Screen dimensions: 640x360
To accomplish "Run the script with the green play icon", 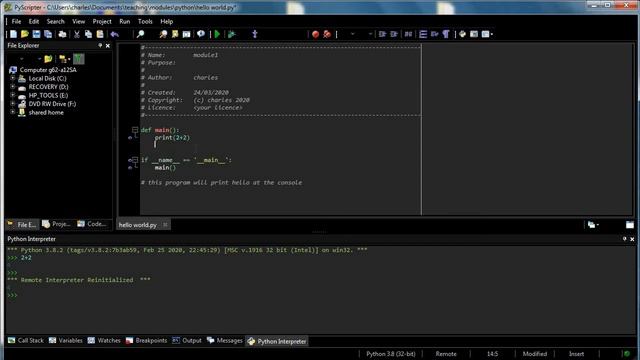I will (x=217, y=34).
